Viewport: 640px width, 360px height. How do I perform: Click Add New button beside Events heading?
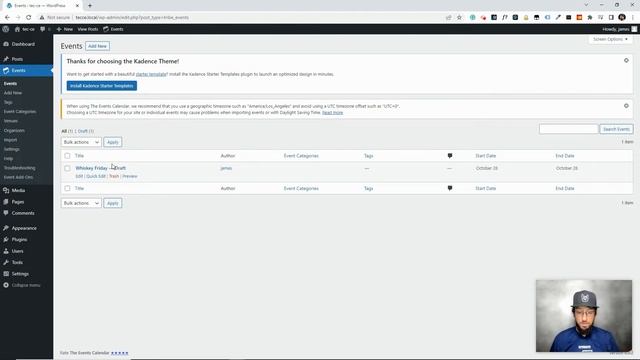coord(97,46)
